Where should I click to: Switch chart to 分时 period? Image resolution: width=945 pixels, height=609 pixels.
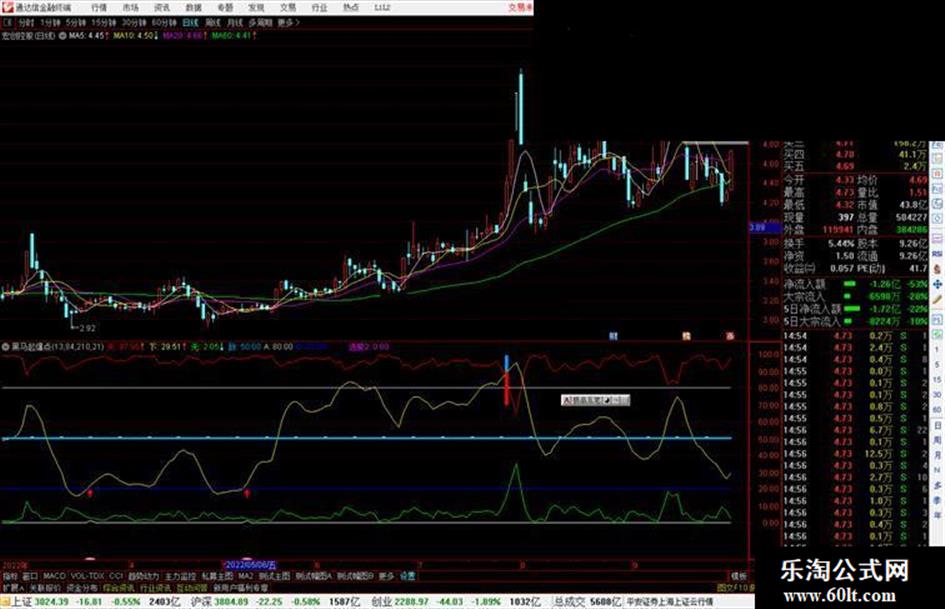[26, 22]
